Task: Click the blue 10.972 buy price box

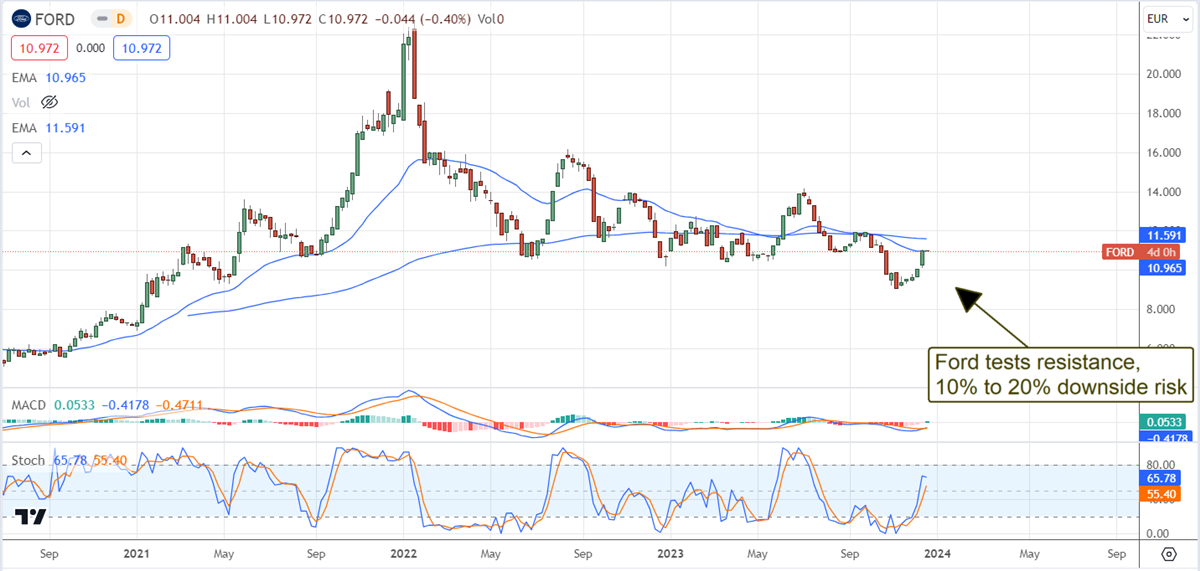Action: 141,47
